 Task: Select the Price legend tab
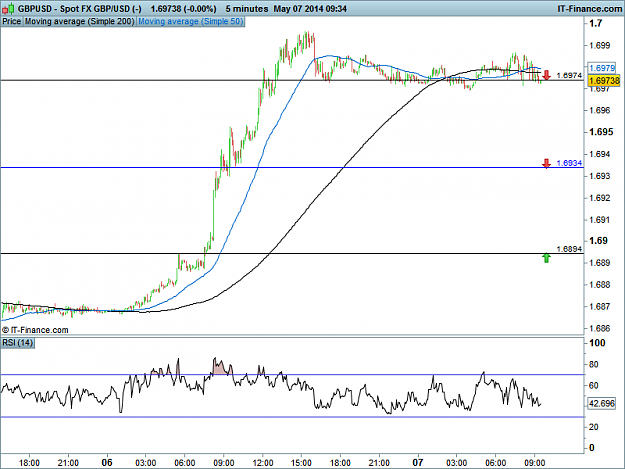pos(12,22)
